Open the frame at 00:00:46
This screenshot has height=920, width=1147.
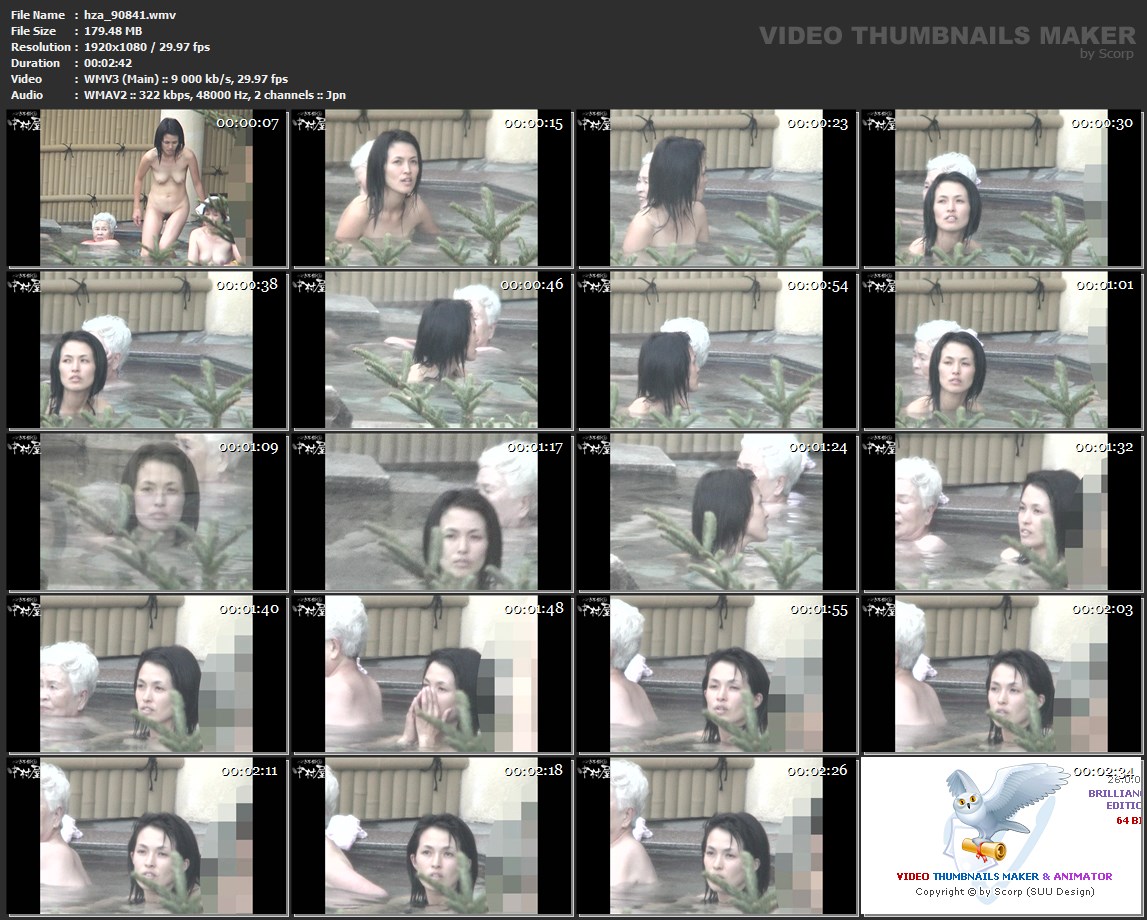(432, 350)
